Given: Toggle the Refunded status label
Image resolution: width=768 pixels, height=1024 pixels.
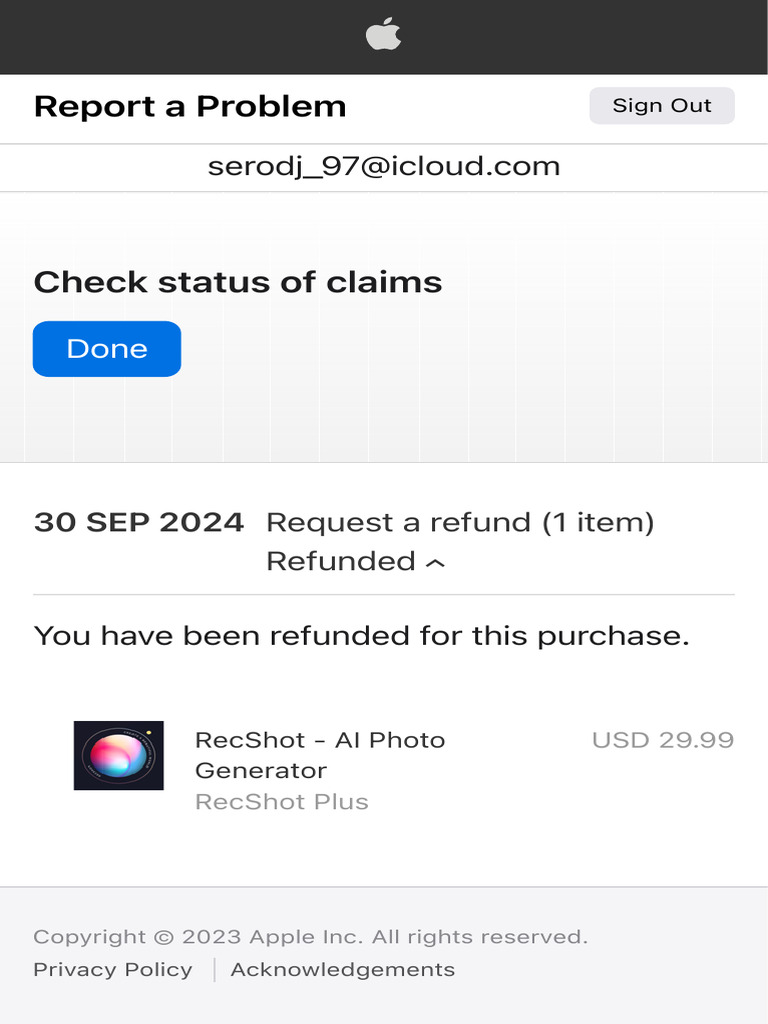Looking at the screenshot, I should (340, 561).
